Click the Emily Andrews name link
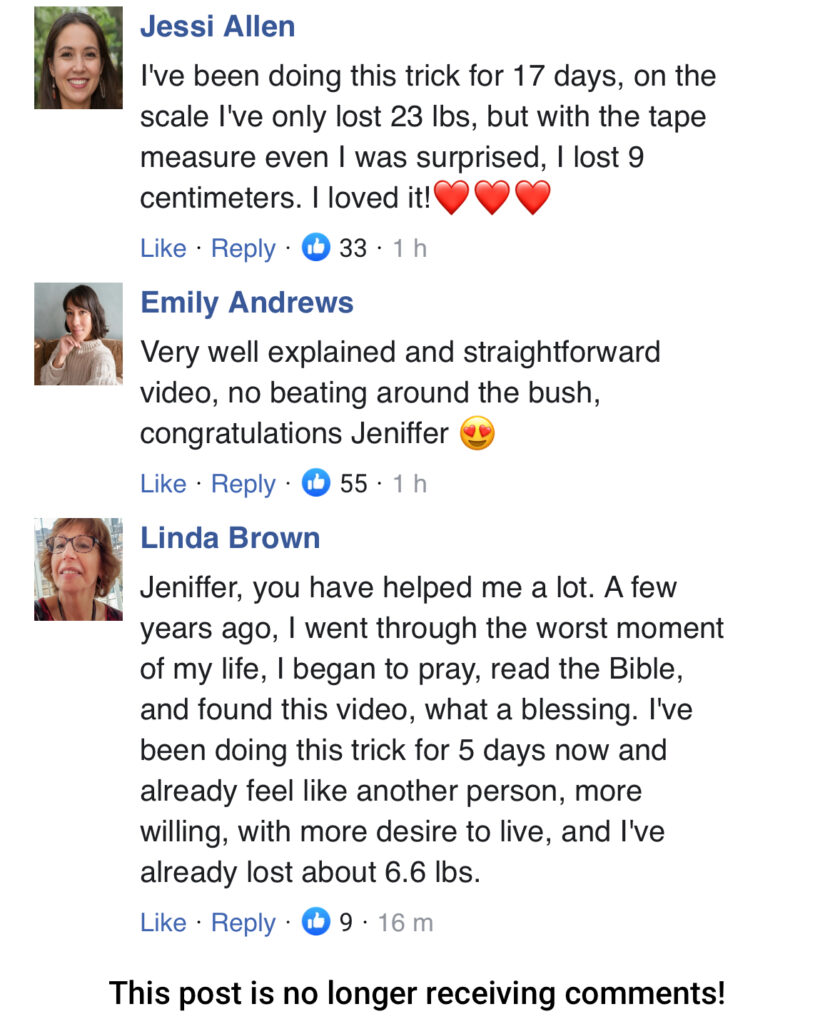This screenshot has width=835, height=1024. tap(246, 302)
